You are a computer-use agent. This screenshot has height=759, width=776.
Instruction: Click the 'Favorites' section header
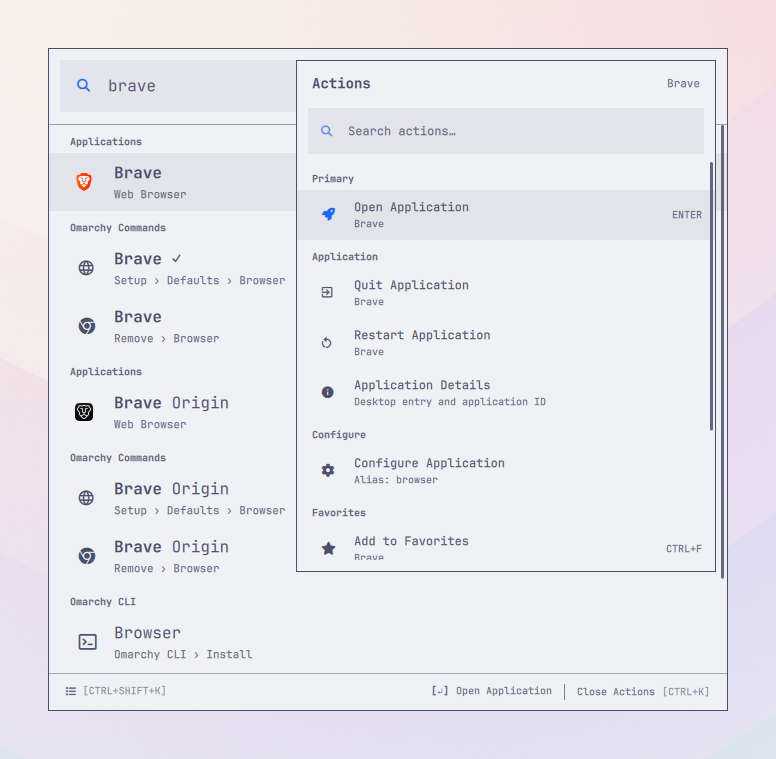coord(339,513)
